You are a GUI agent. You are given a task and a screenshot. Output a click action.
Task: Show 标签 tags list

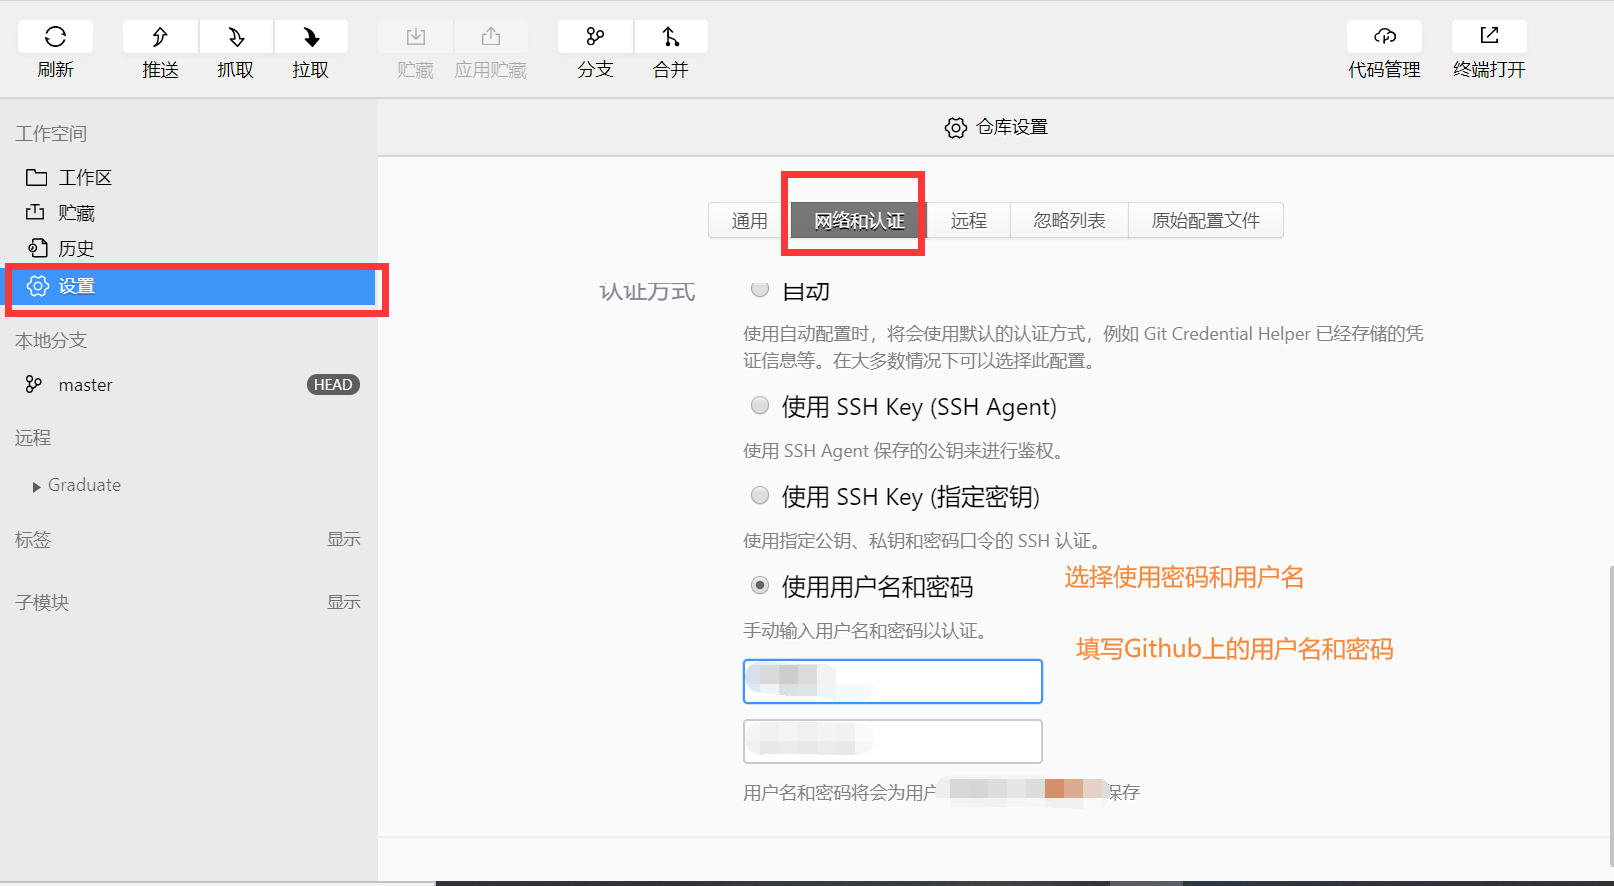pos(343,539)
